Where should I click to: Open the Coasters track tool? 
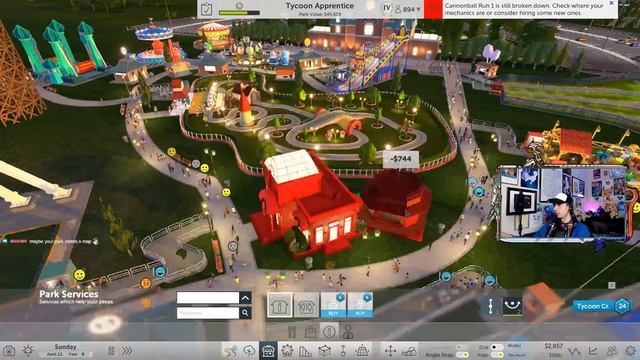pyautogui.click(x=305, y=351)
